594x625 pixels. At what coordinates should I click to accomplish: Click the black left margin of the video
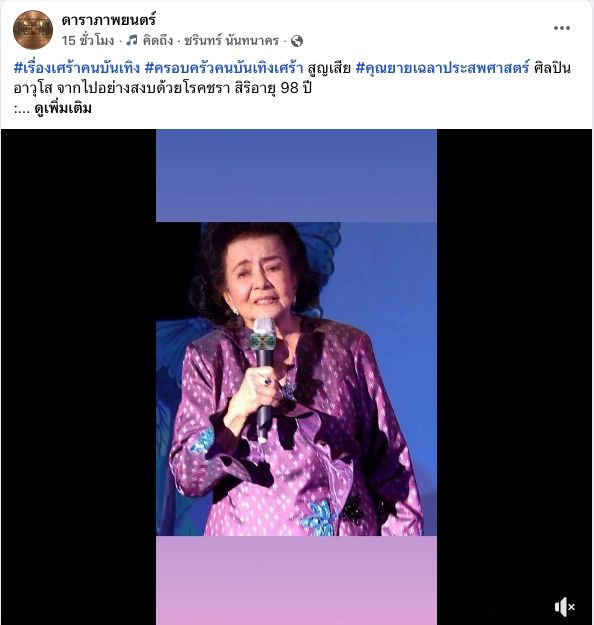tap(79, 377)
